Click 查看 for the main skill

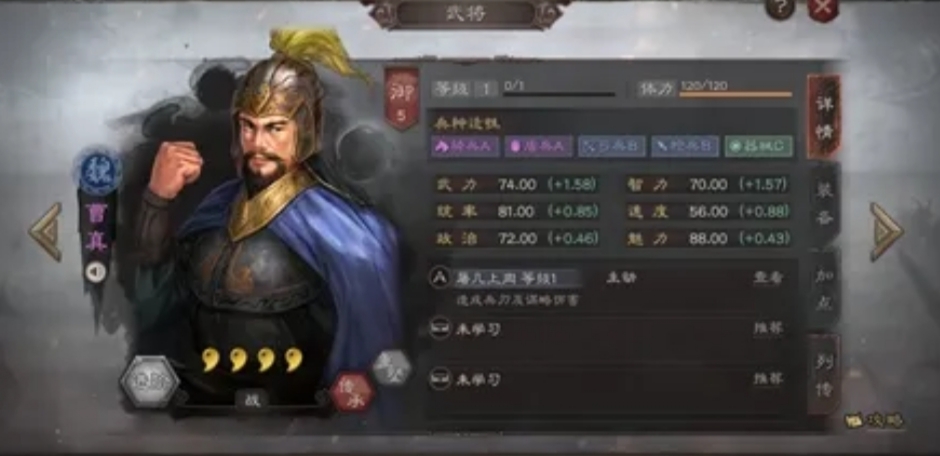(769, 277)
